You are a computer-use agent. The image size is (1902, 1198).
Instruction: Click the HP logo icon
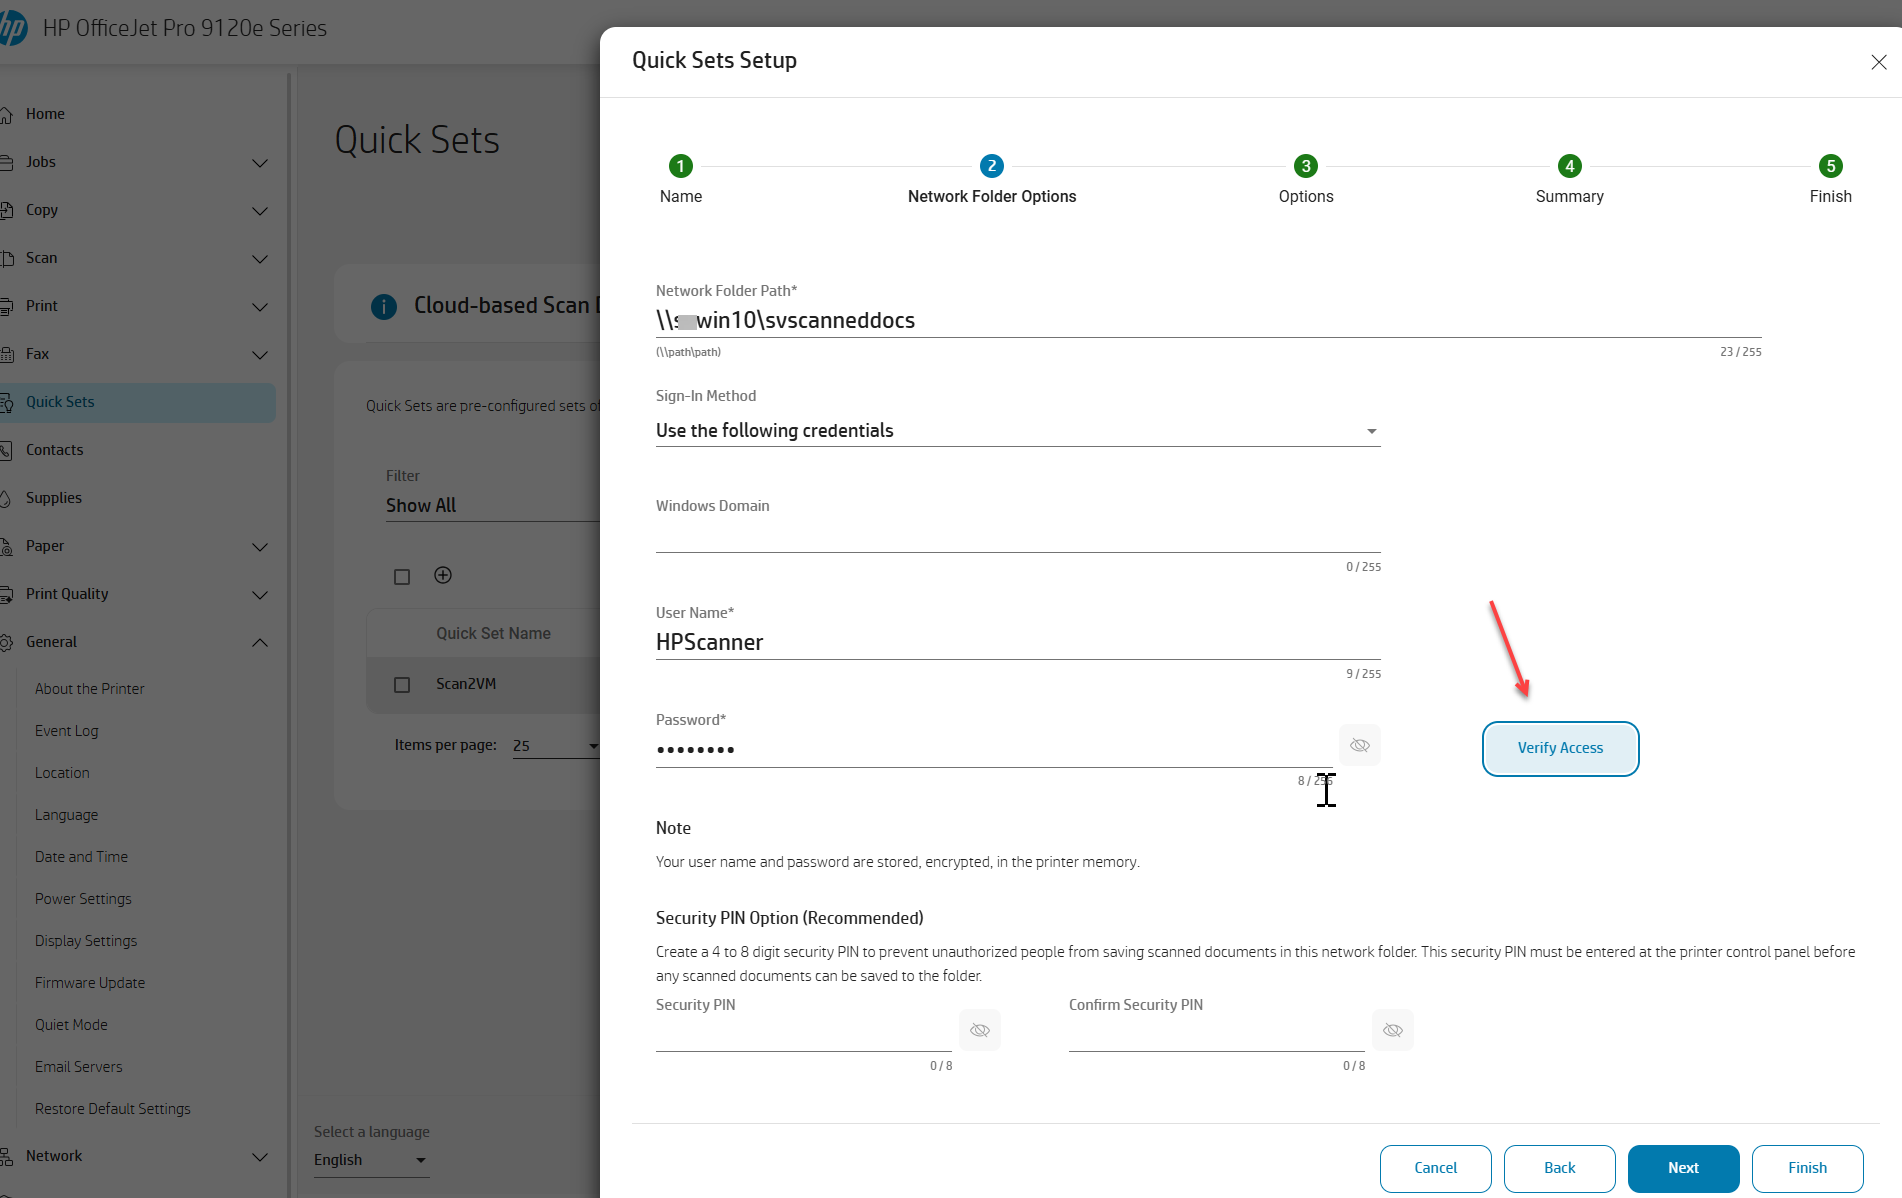coord(12,28)
